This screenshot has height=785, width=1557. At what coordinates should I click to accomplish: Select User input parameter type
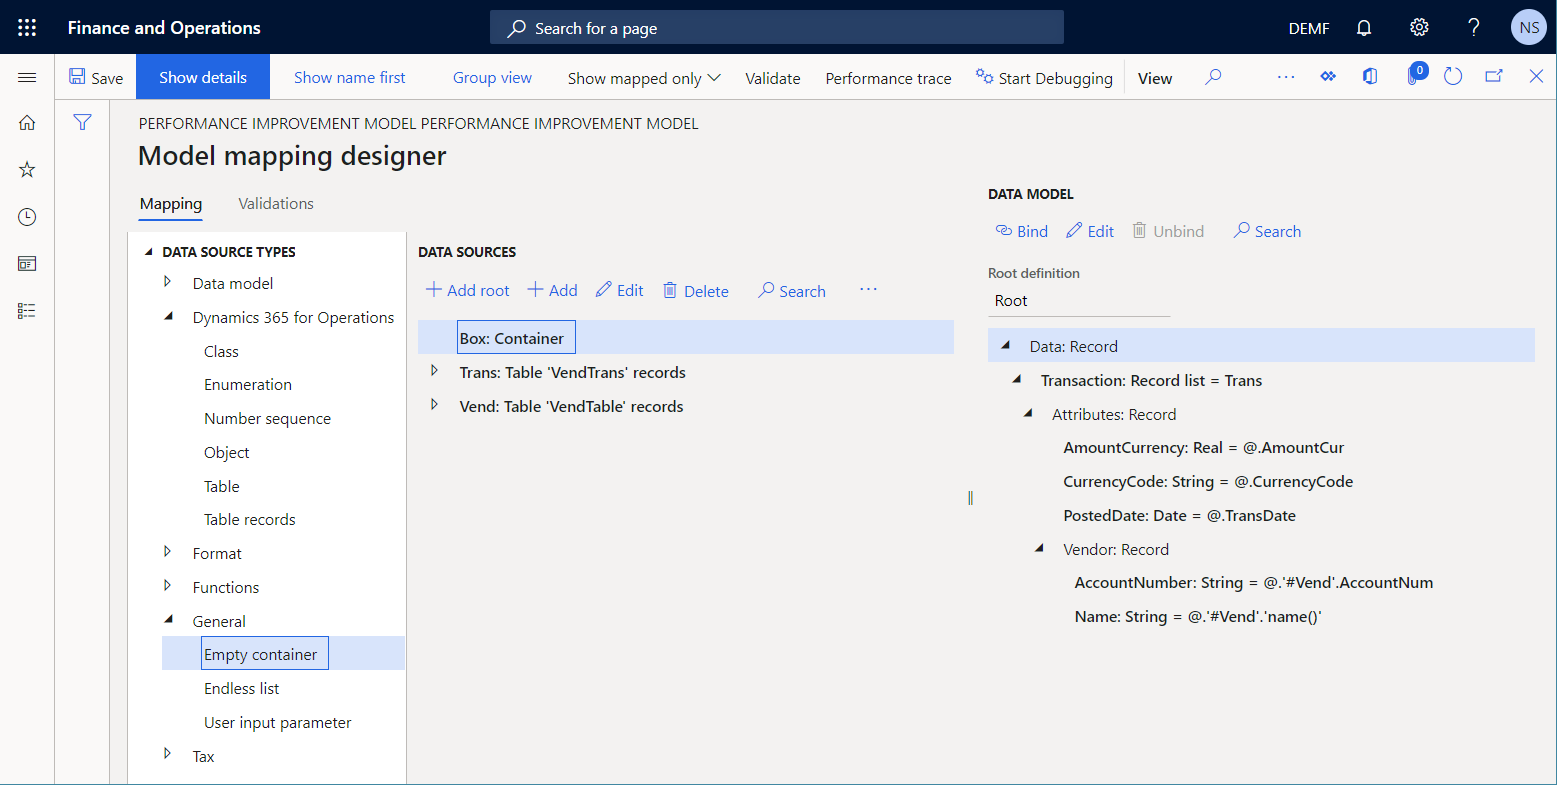(278, 722)
